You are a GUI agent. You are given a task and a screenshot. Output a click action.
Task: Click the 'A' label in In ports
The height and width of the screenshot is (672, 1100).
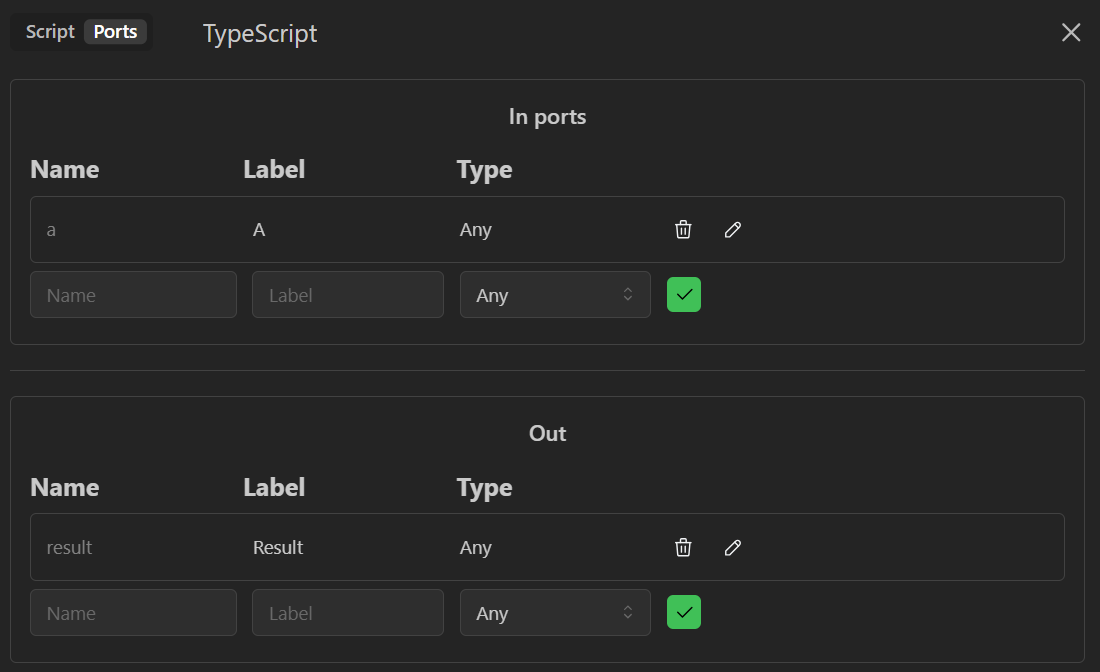(259, 230)
